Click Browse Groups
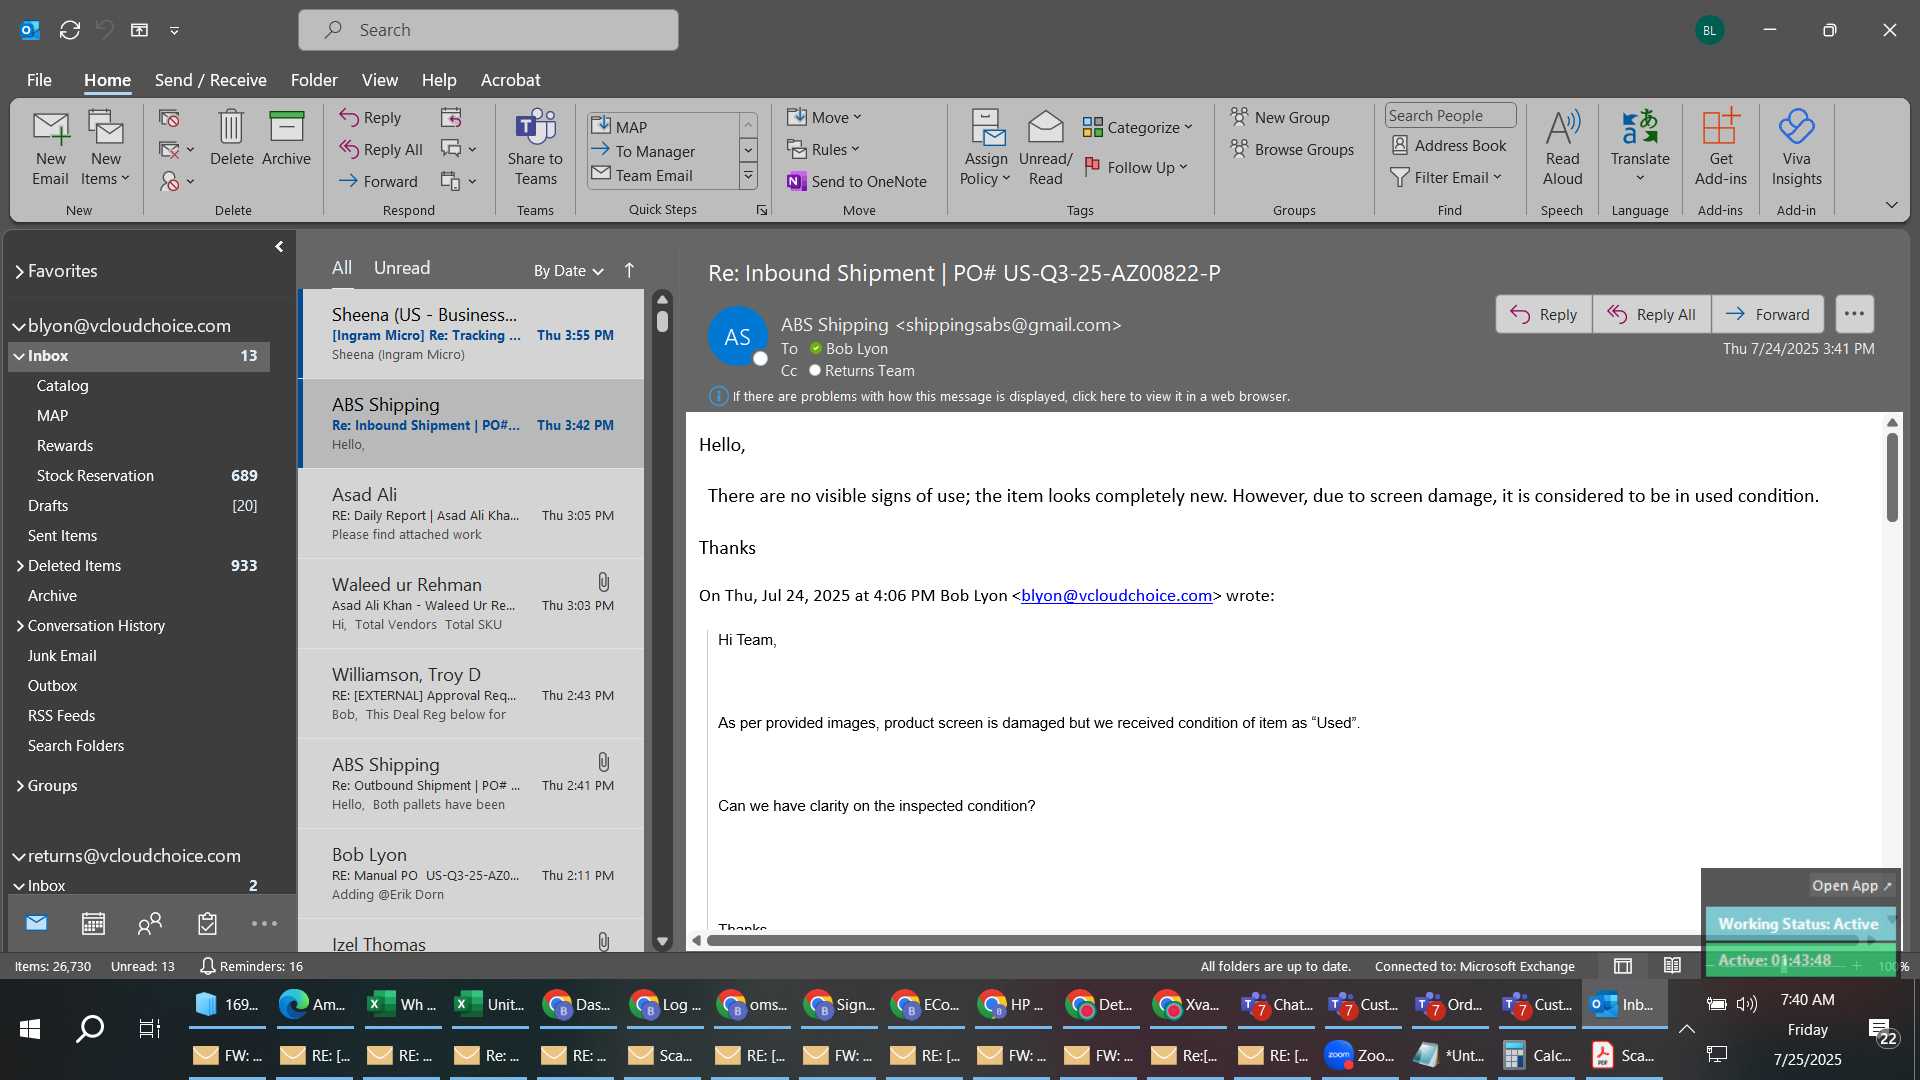This screenshot has height=1080, width=1920. (1292, 149)
